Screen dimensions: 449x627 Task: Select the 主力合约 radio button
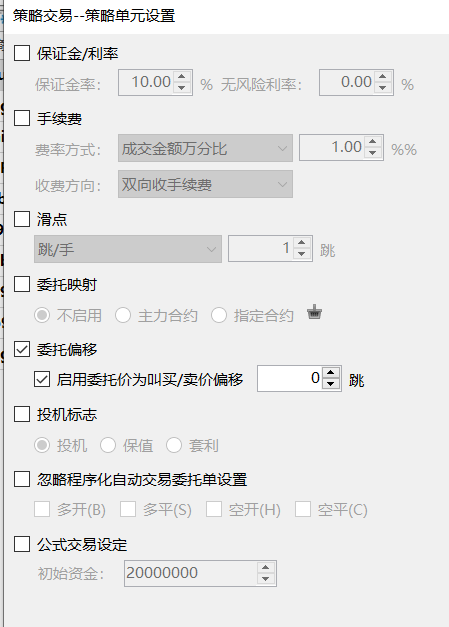[x=123, y=315]
